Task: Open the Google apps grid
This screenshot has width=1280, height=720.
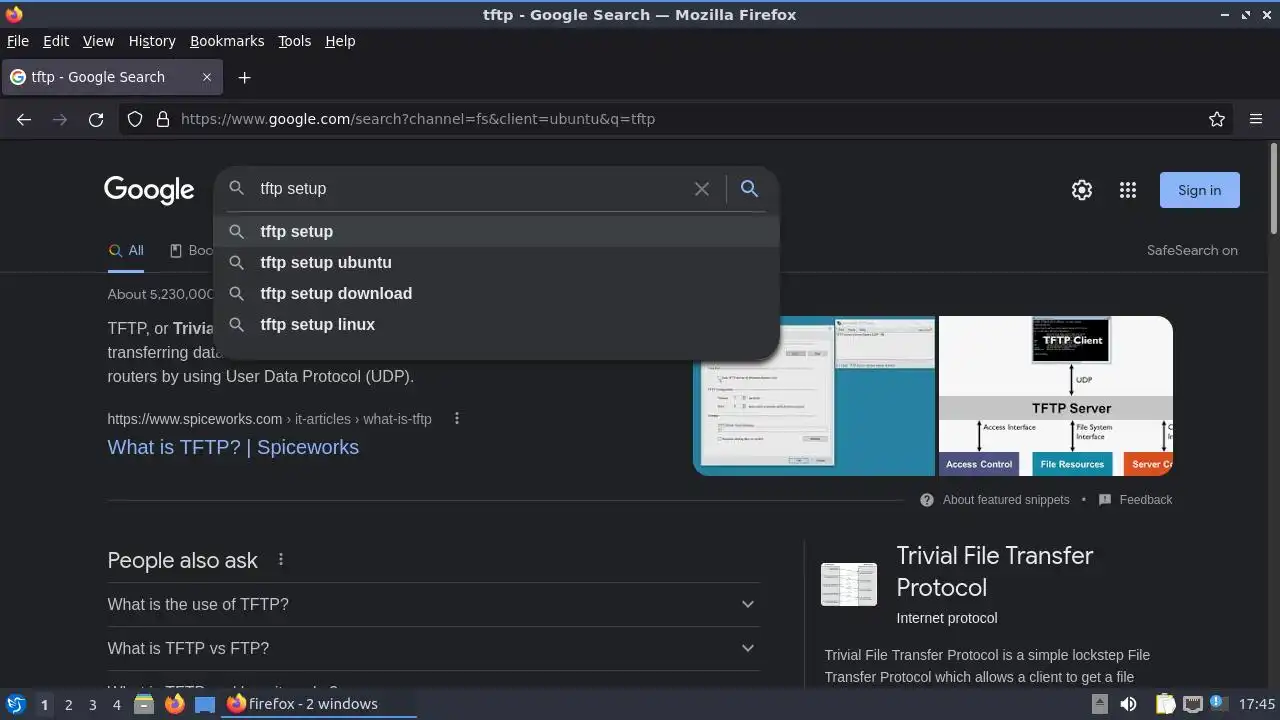Action: (1128, 190)
